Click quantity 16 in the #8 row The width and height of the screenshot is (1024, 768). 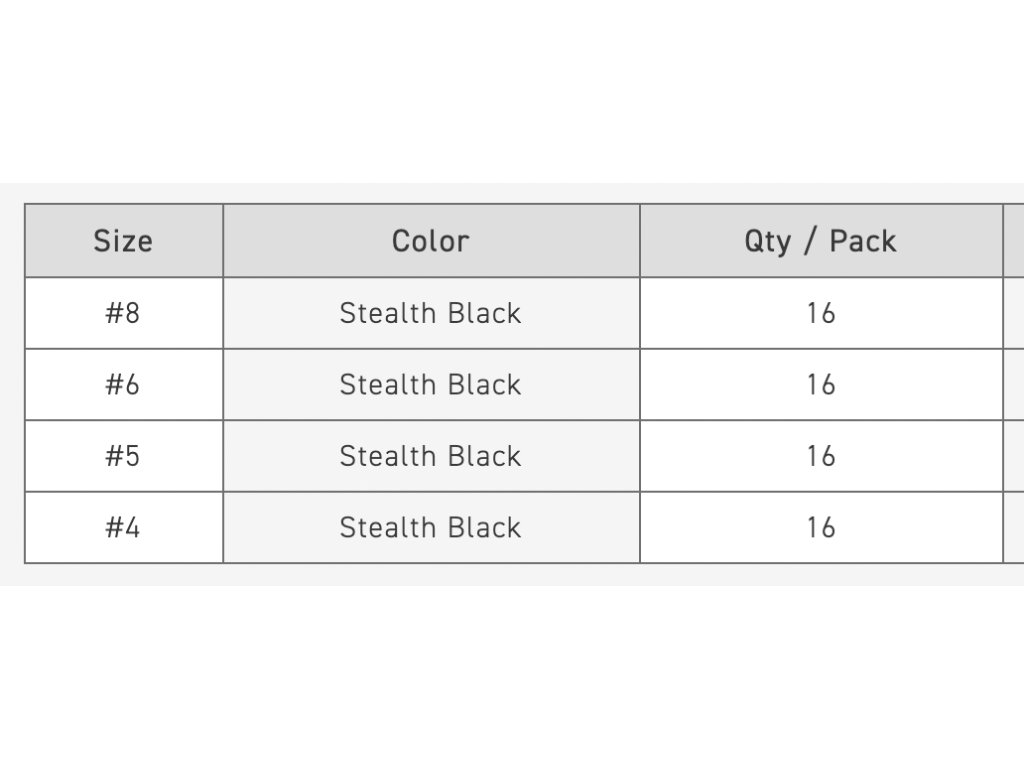click(x=820, y=313)
